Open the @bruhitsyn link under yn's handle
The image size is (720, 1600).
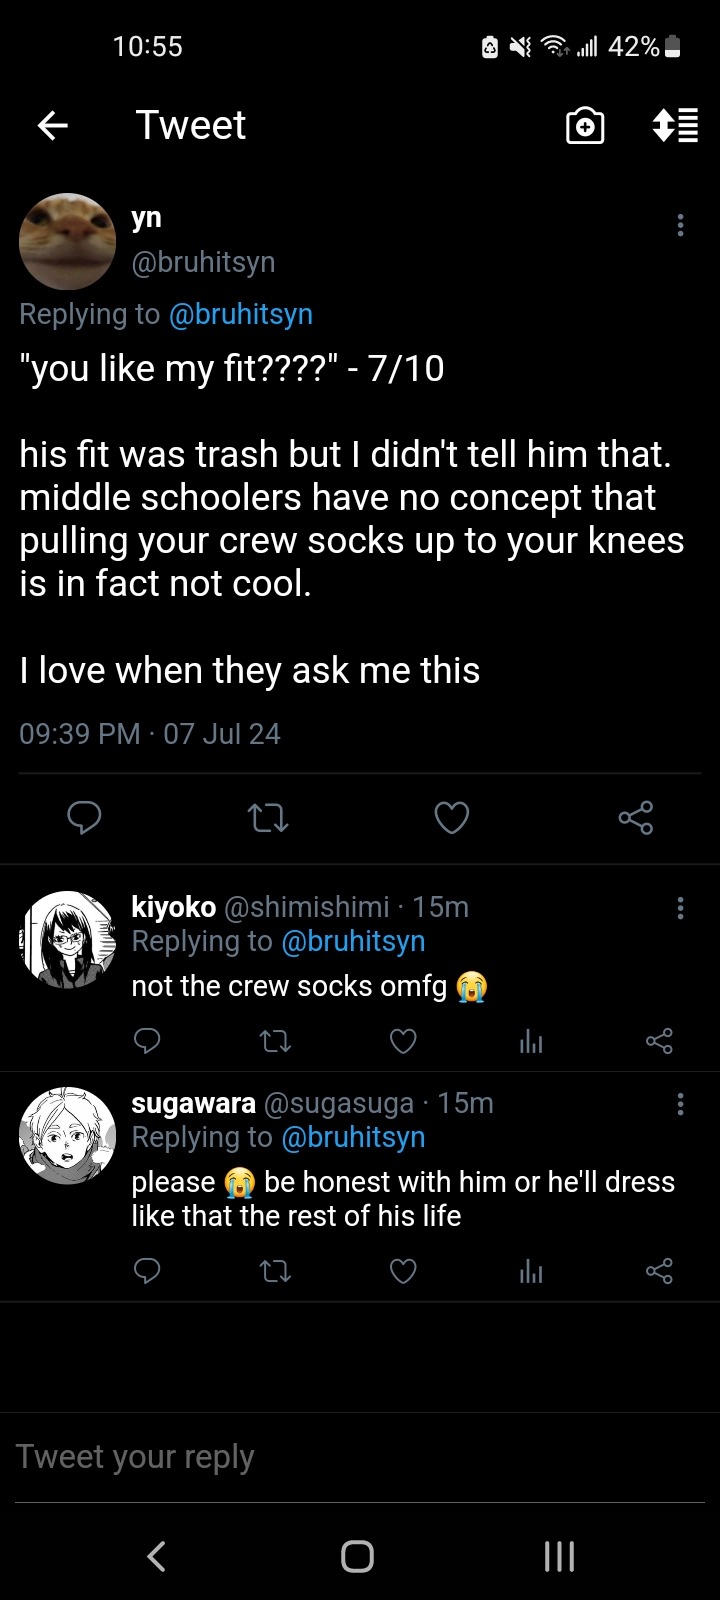[x=241, y=314]
